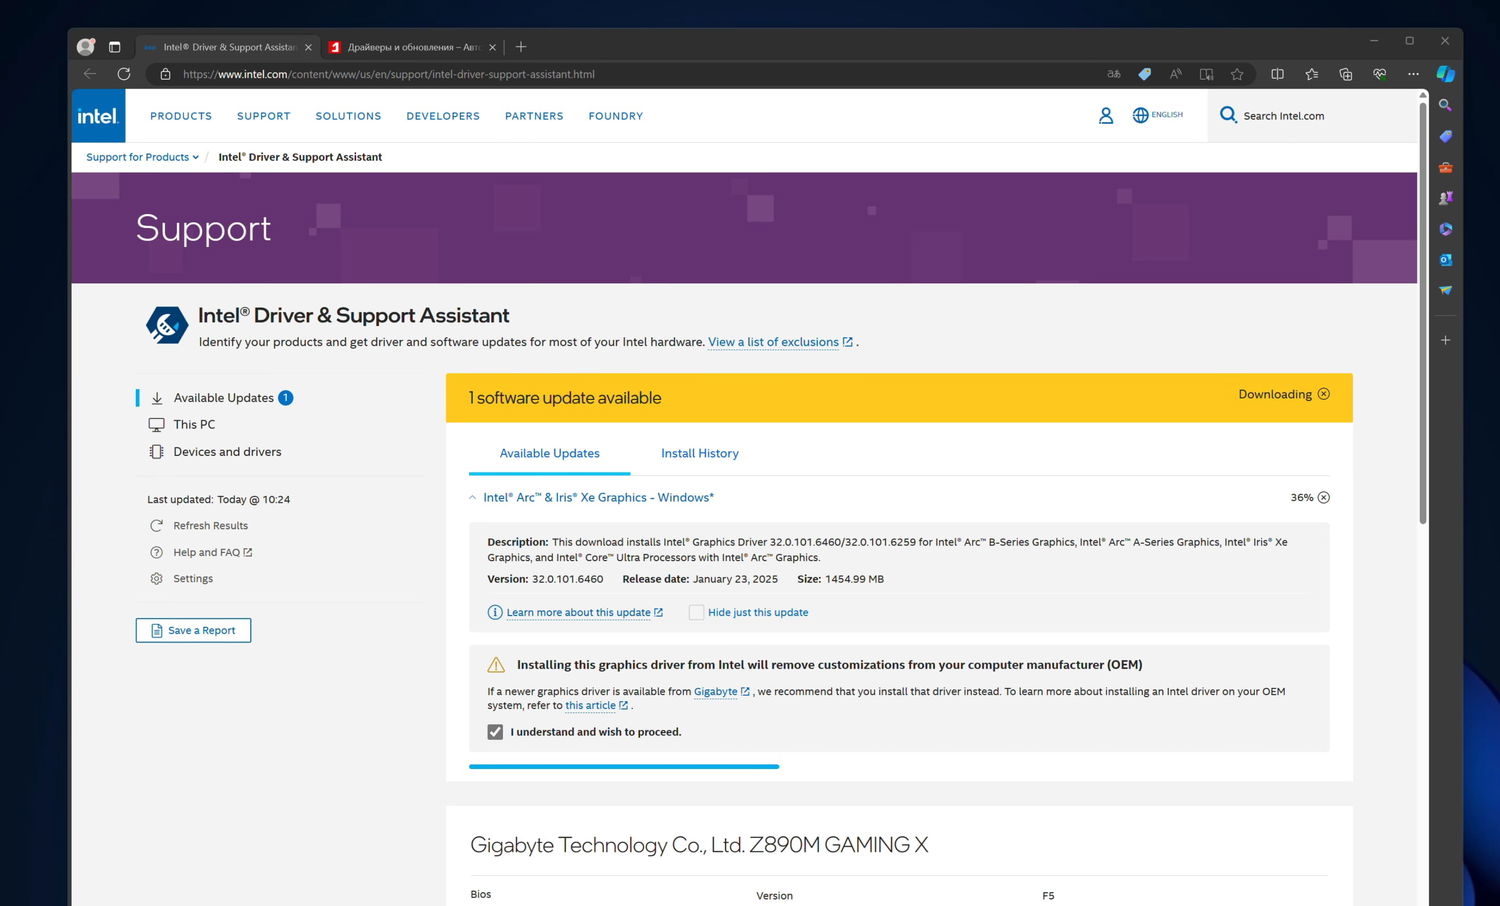
Task: Close the Intel Driver & Support Assistant tab
Action: [x=308, y=47]
